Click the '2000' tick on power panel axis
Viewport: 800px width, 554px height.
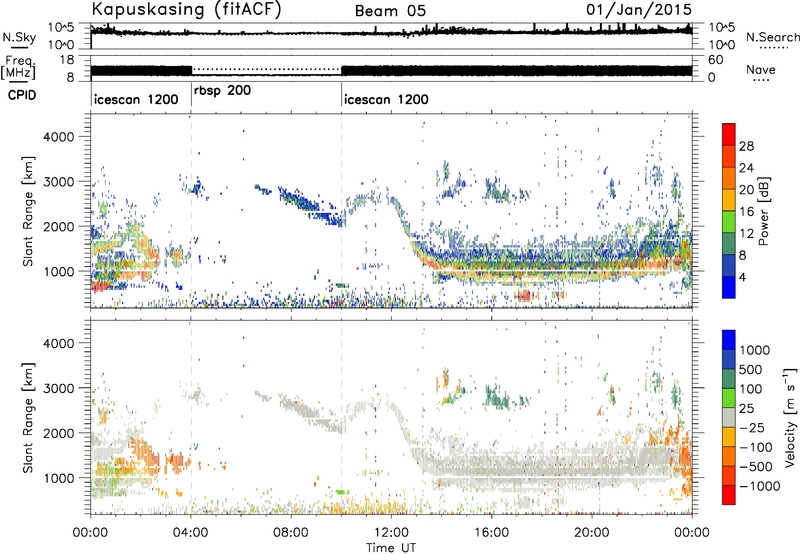pyautogui.click(x=58, y=226)
